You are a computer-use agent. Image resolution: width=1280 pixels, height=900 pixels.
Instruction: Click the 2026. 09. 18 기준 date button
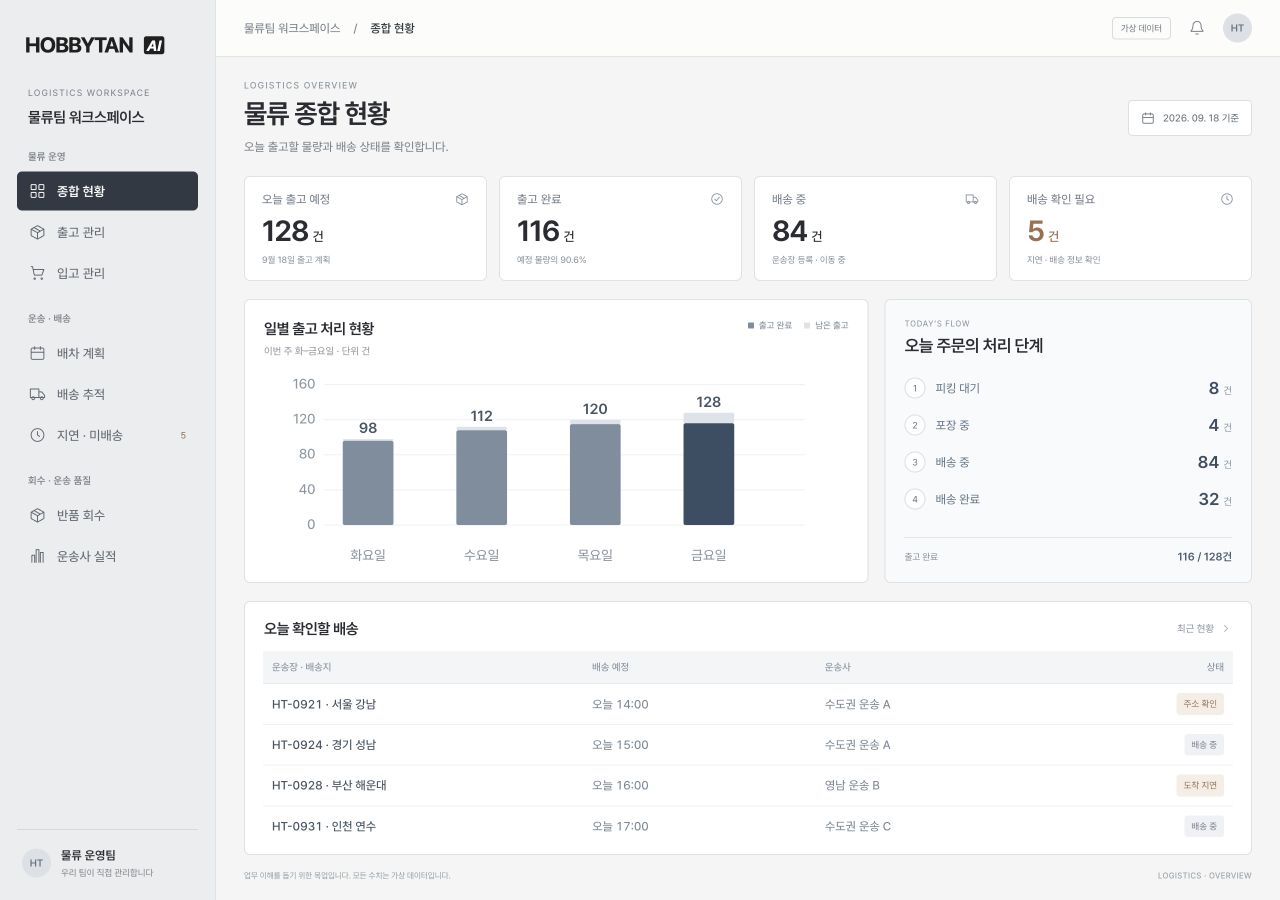1190,118
